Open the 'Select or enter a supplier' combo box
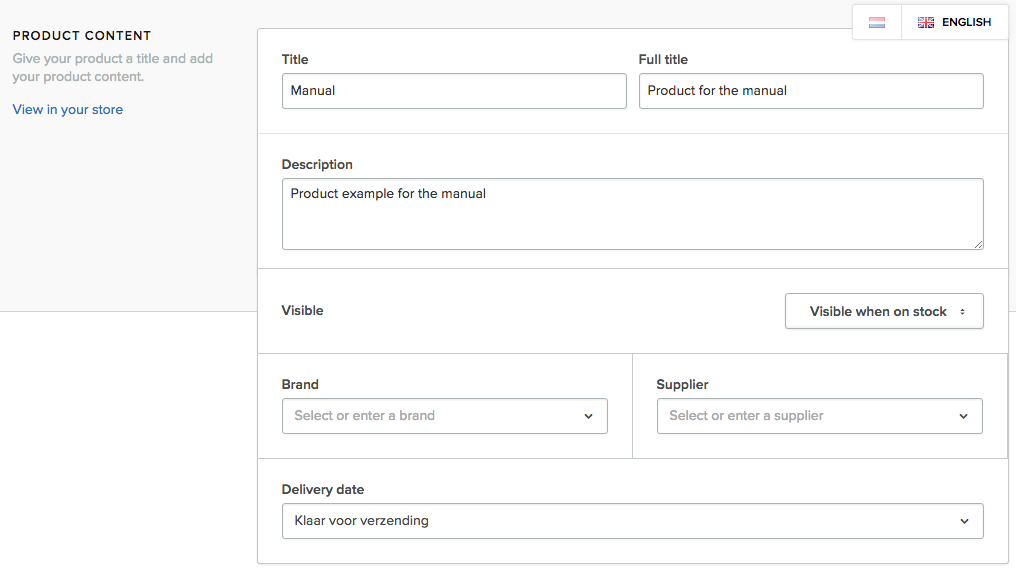1016x568 pixels. 820,416
